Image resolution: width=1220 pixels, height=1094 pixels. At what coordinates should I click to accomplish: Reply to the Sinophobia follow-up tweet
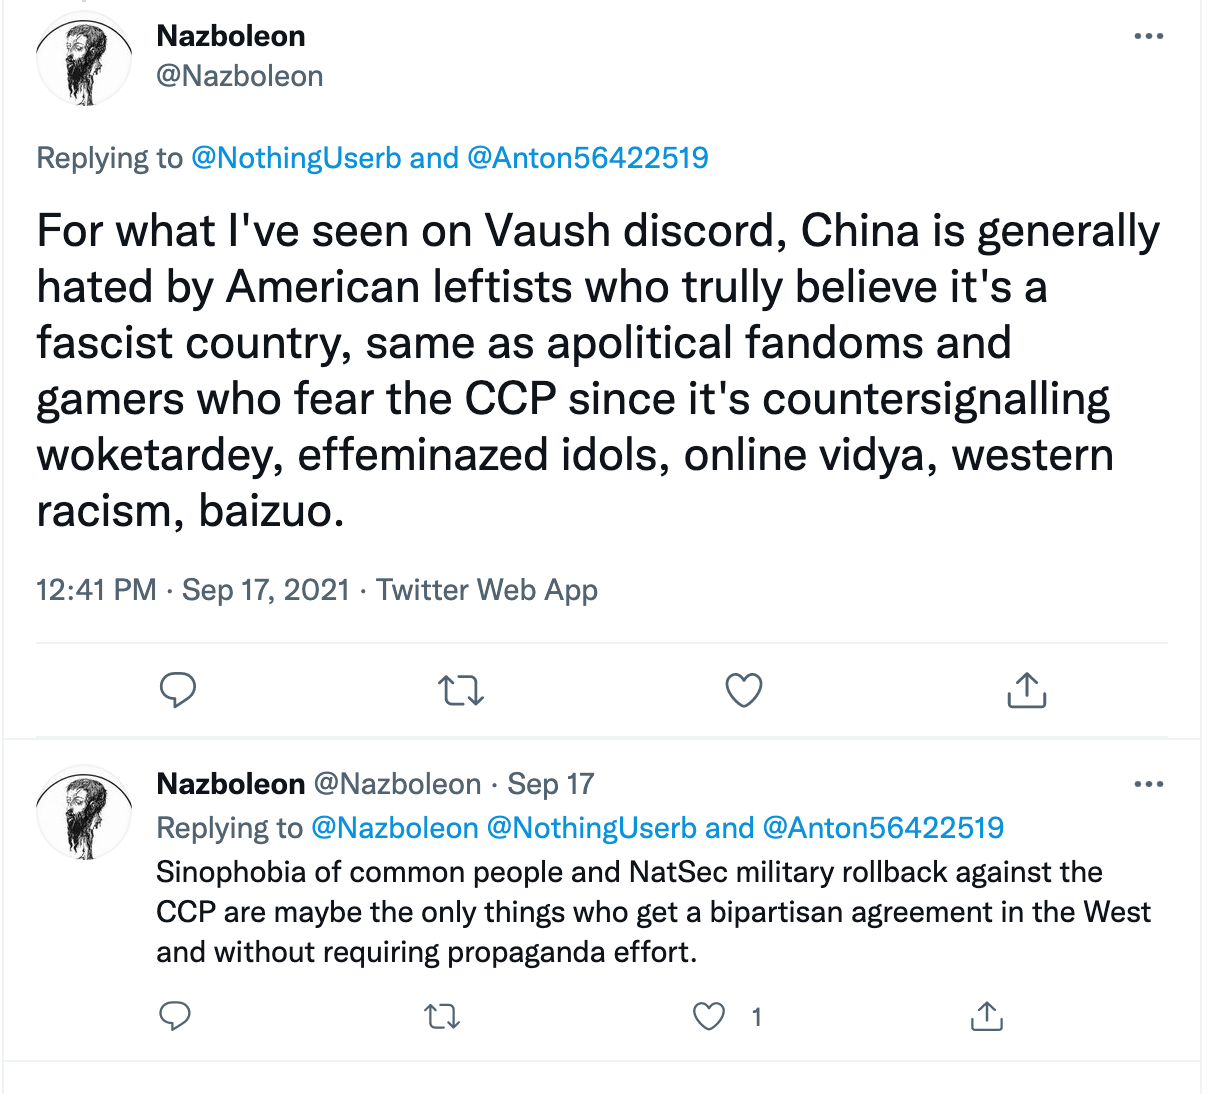[x=175, y=1017]
